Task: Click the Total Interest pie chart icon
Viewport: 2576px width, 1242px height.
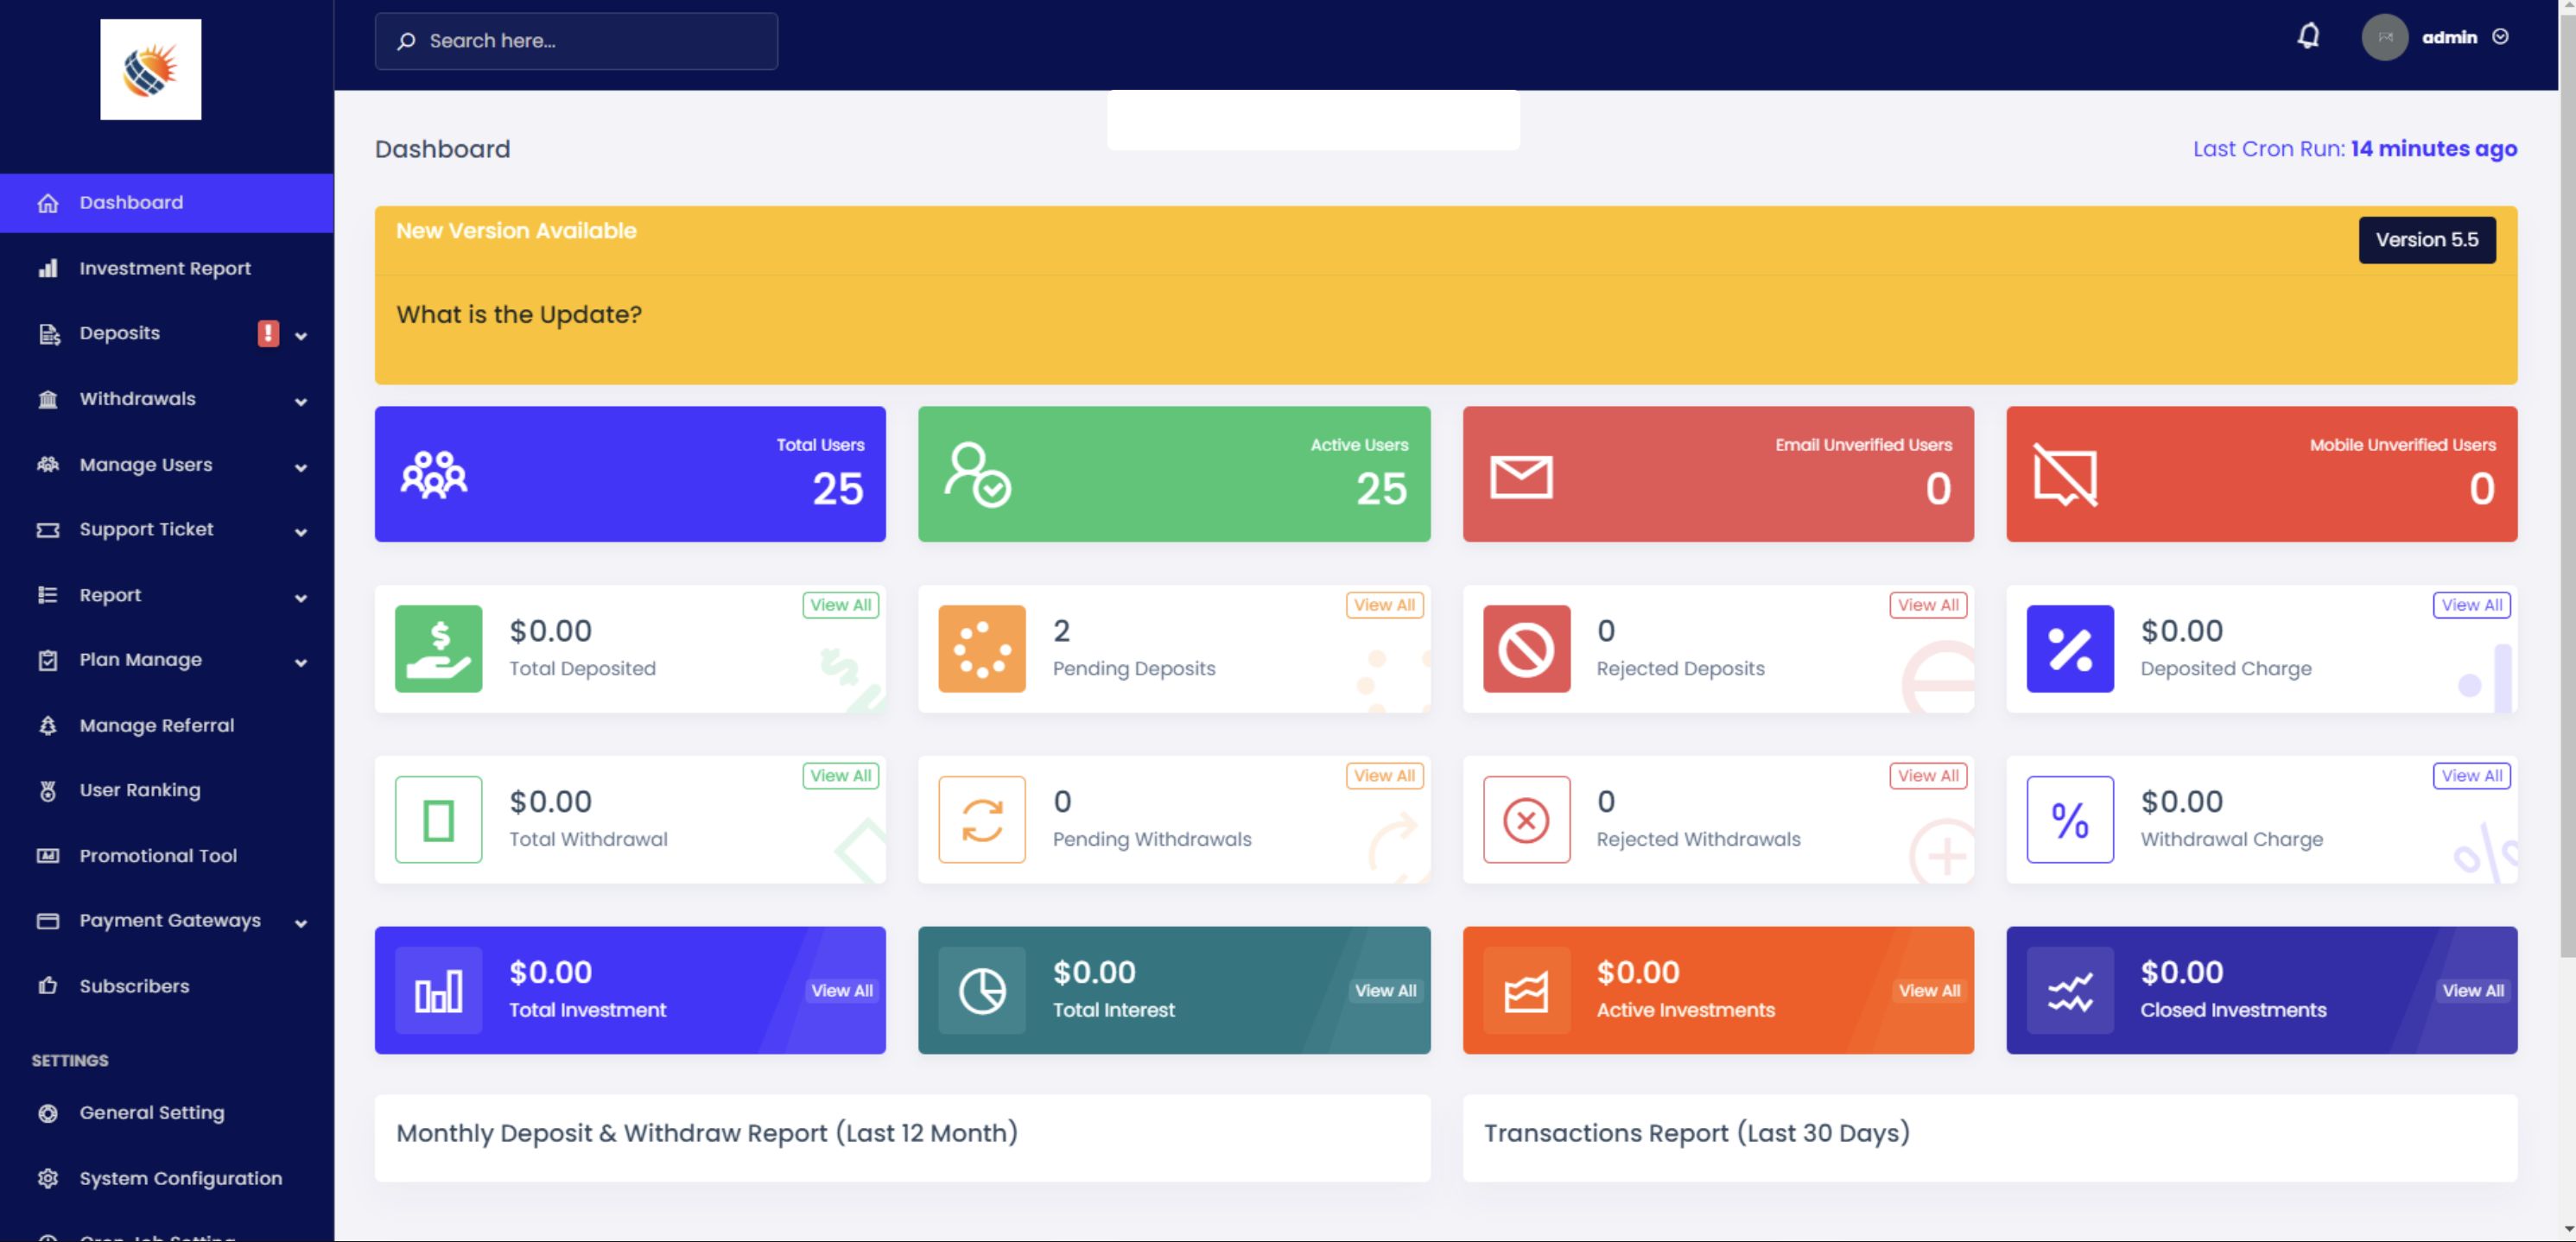Action: tap(981, 991)
